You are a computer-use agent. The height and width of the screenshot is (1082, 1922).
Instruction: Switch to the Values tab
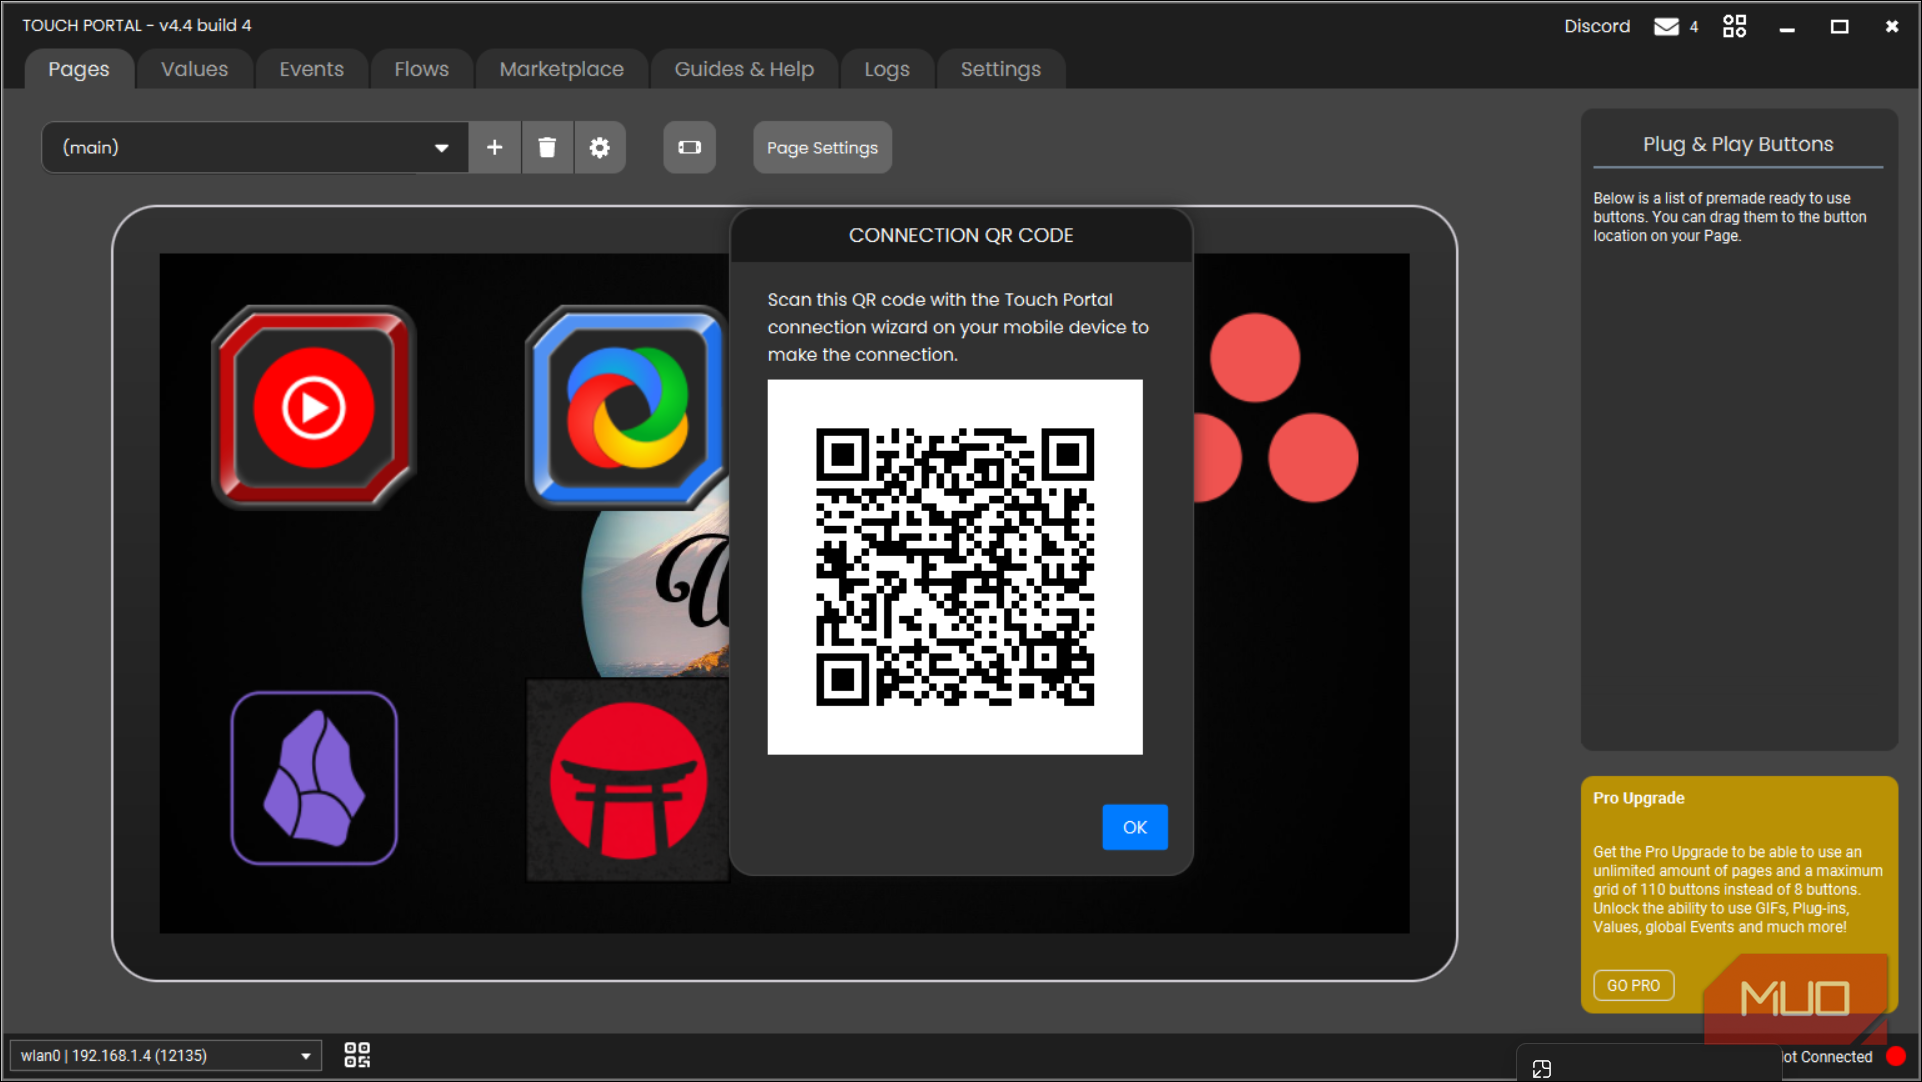point(194,69)
